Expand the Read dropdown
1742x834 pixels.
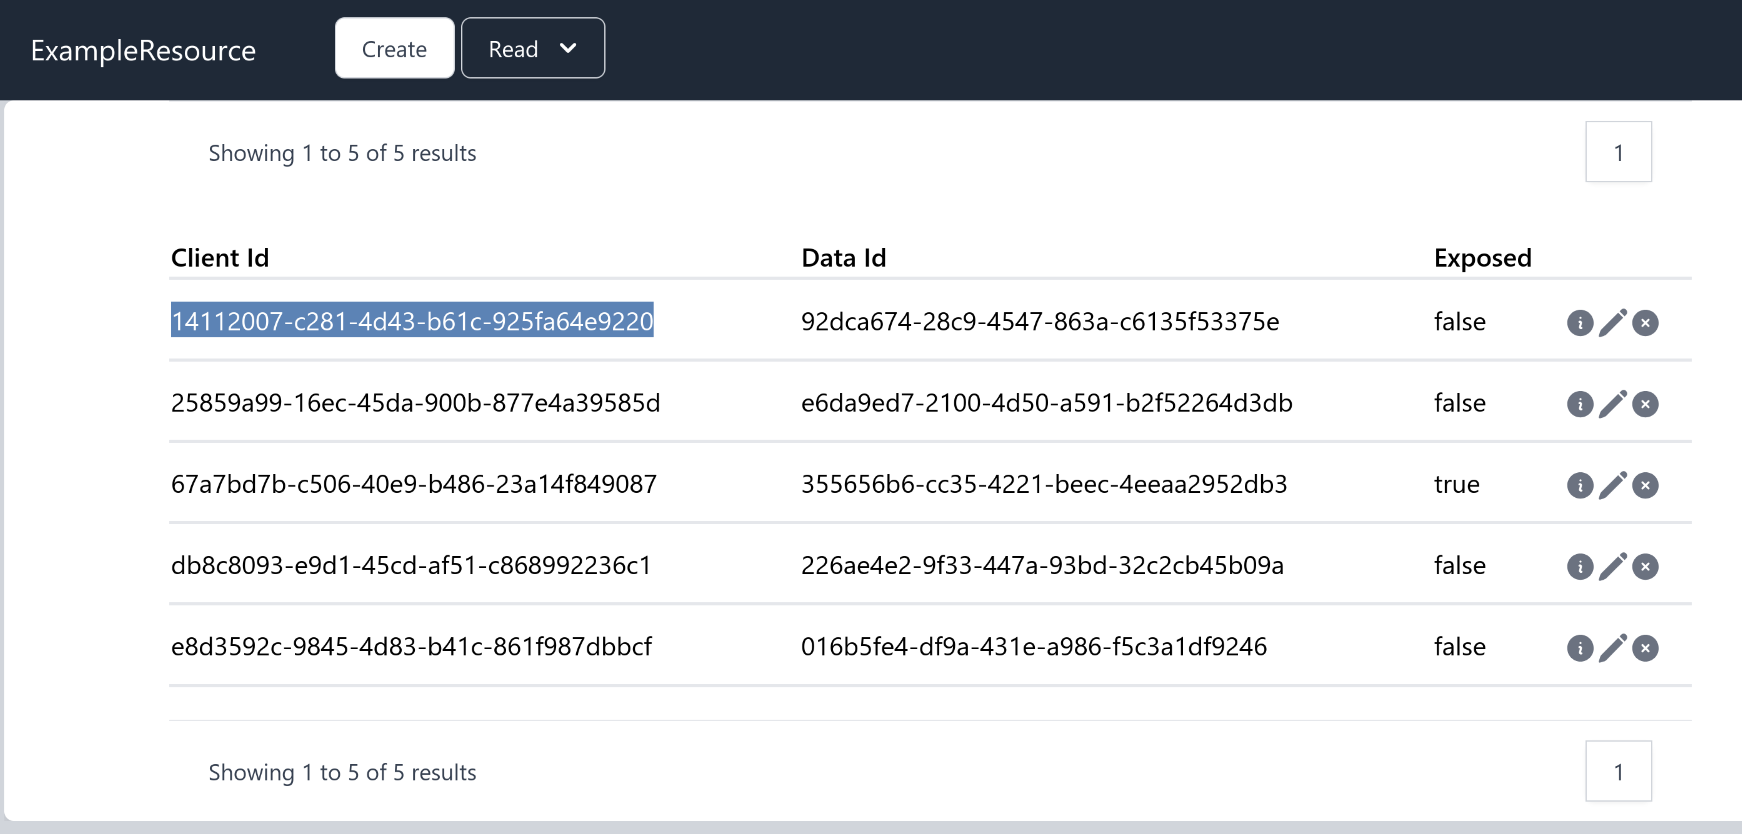coord(532,48)
